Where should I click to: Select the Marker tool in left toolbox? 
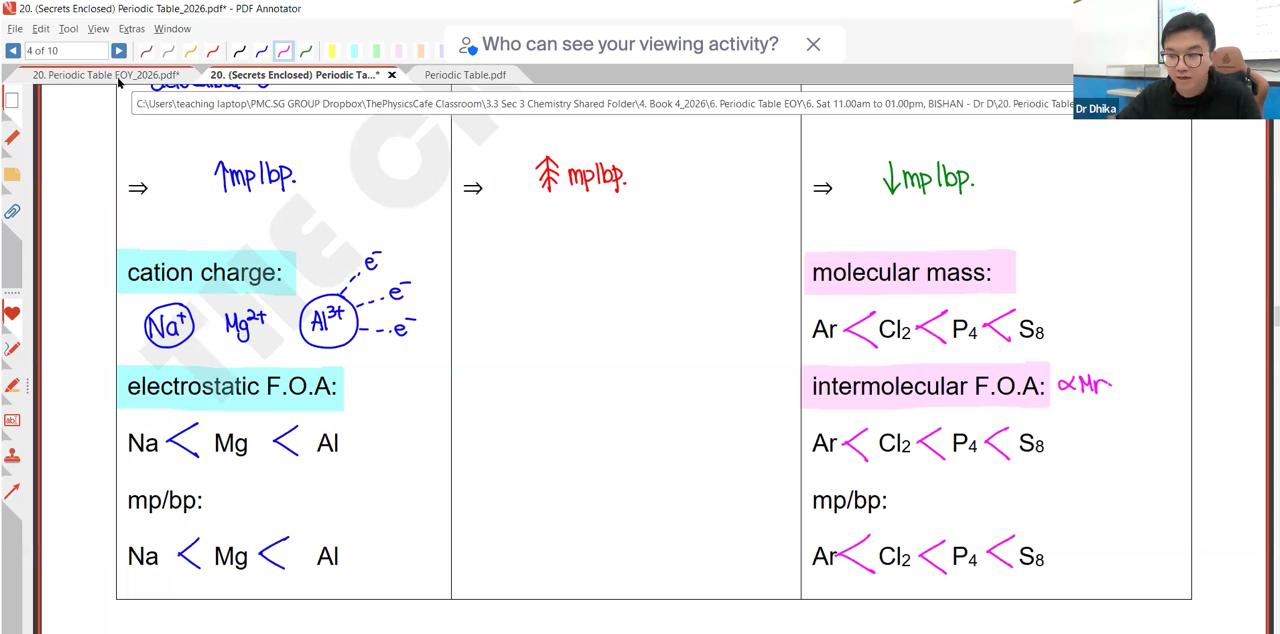tap(12, 385)
